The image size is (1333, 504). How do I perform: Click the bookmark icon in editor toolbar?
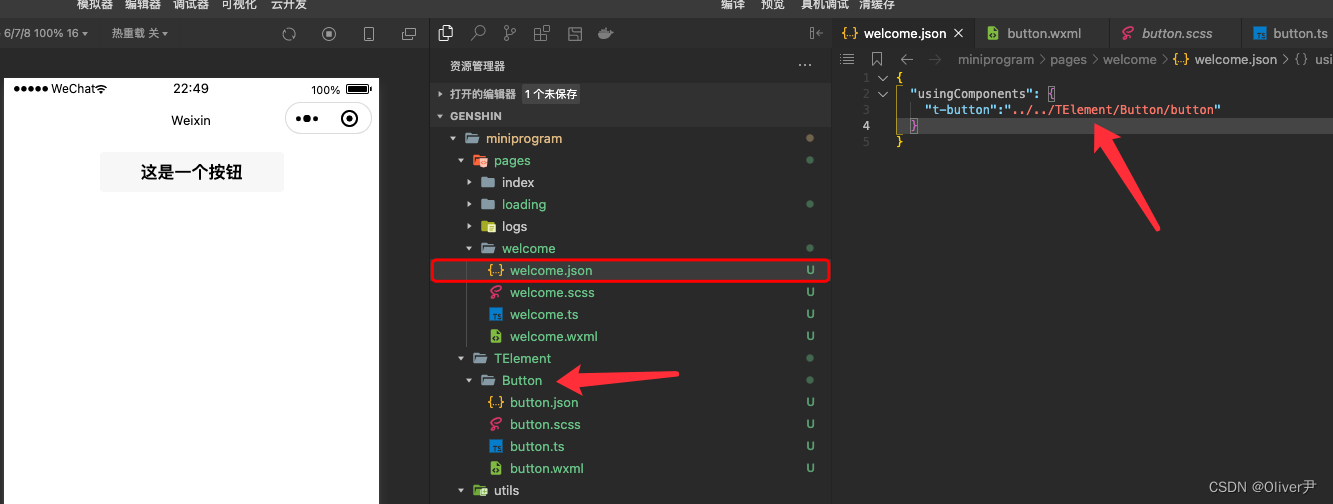tap(877, 59)
